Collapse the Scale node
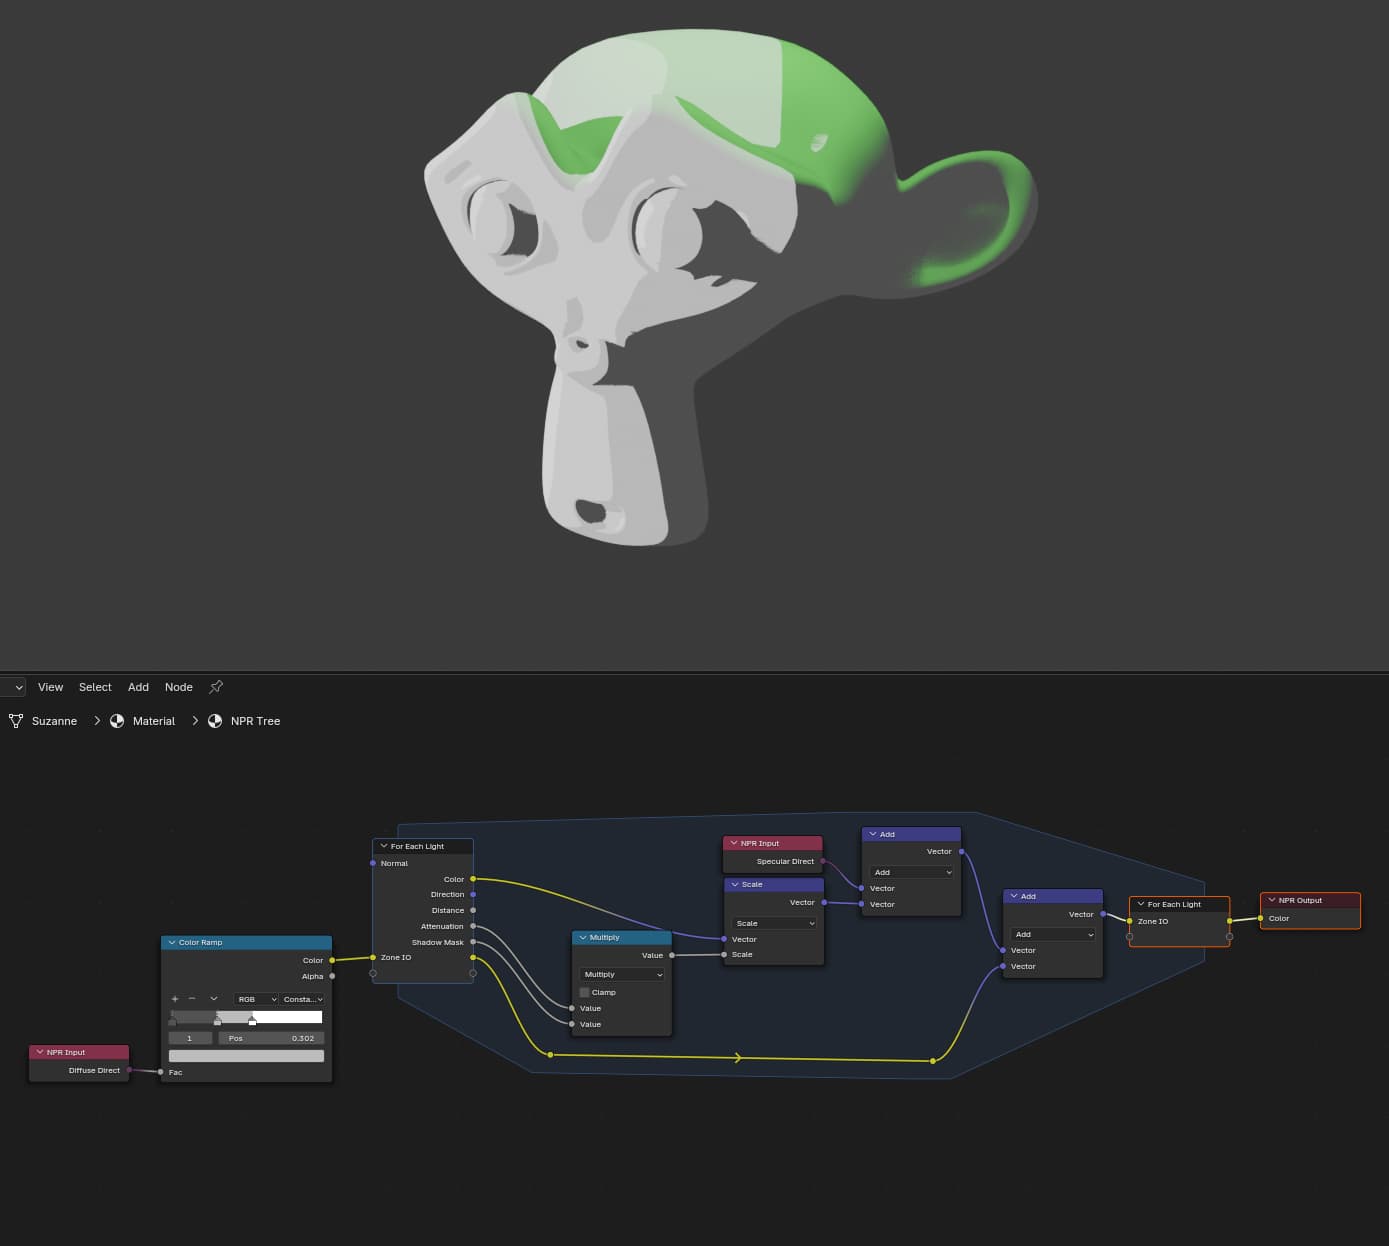 pos(734,885)
